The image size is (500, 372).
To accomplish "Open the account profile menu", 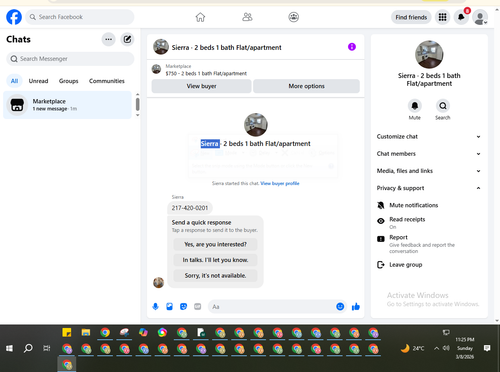I will click(480, 17).
